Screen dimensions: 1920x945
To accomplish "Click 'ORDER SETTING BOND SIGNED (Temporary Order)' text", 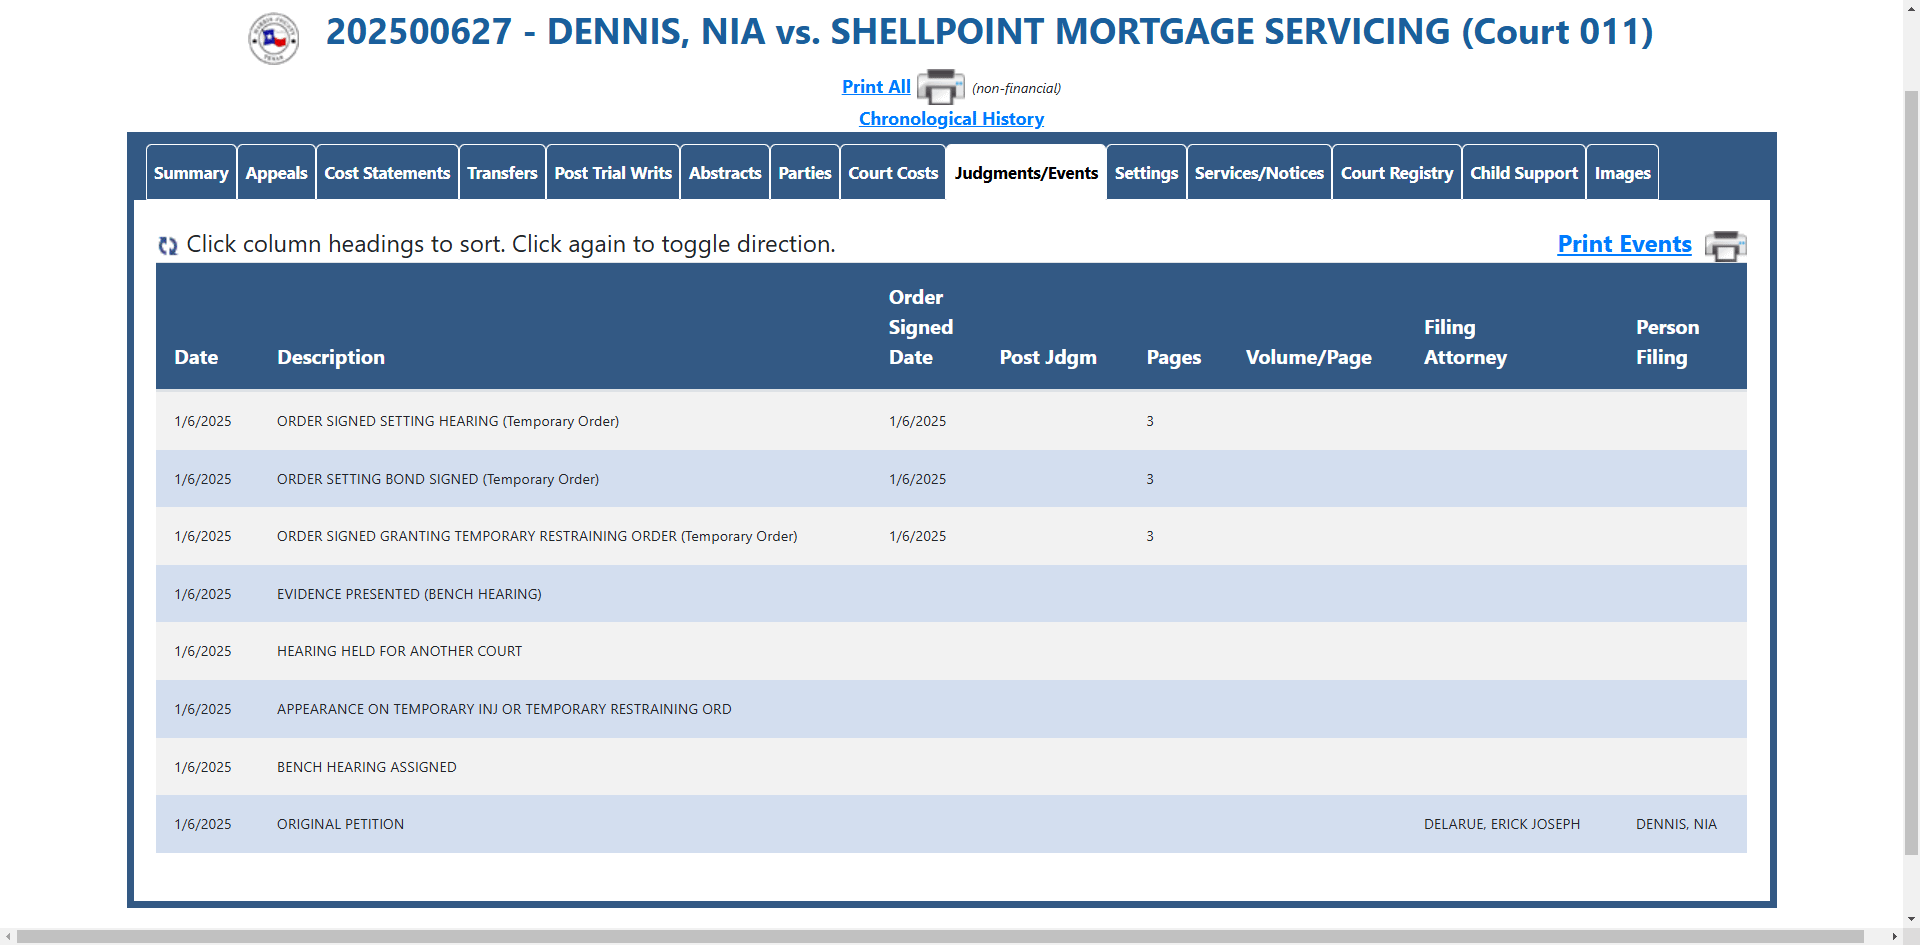I will 438,479.
